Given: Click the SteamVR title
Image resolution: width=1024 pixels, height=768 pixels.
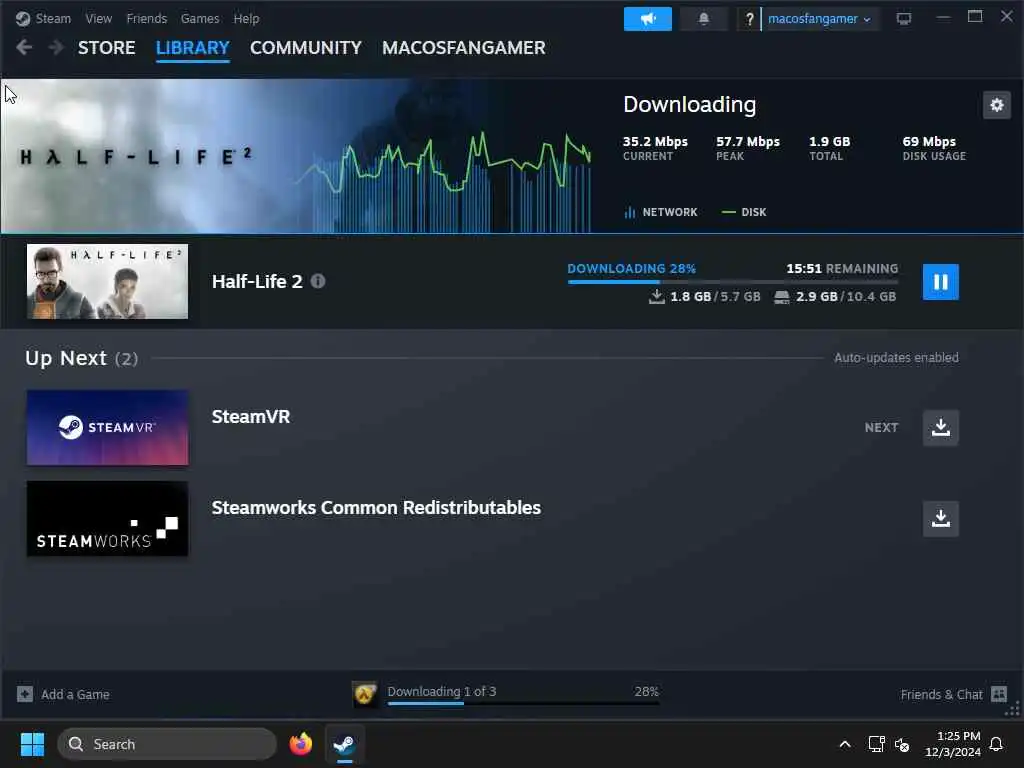Looking at the screenshot, I should (251, 417).
